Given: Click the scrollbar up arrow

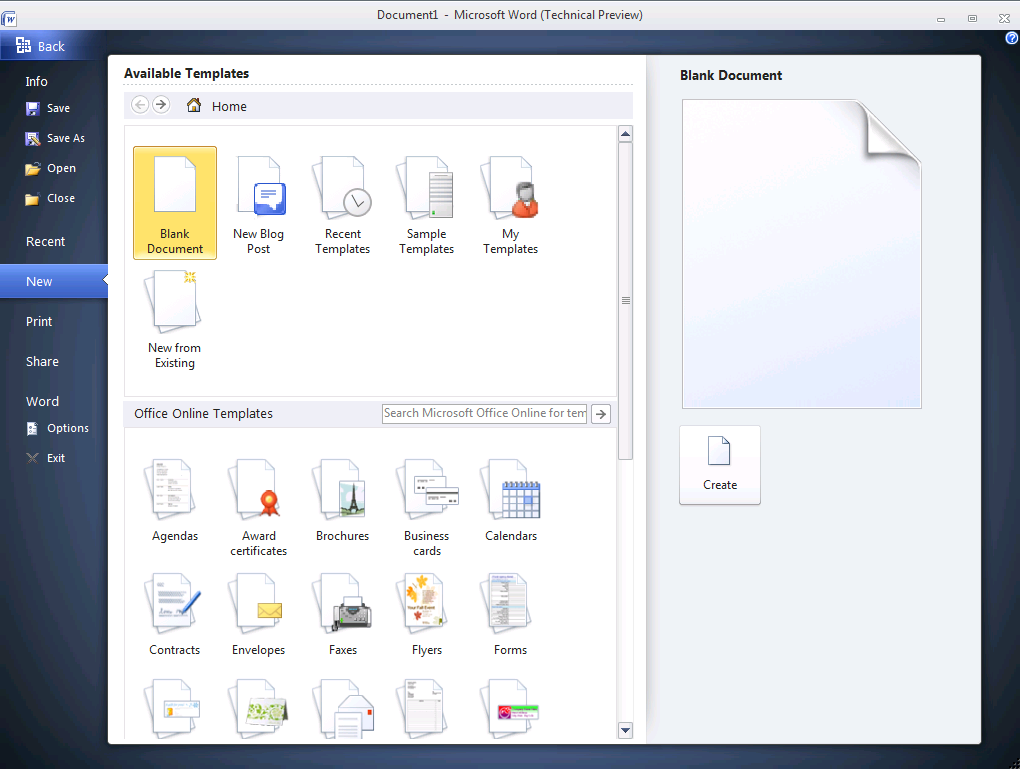Looking at the screenshot, I should click(x=625, y=134).
